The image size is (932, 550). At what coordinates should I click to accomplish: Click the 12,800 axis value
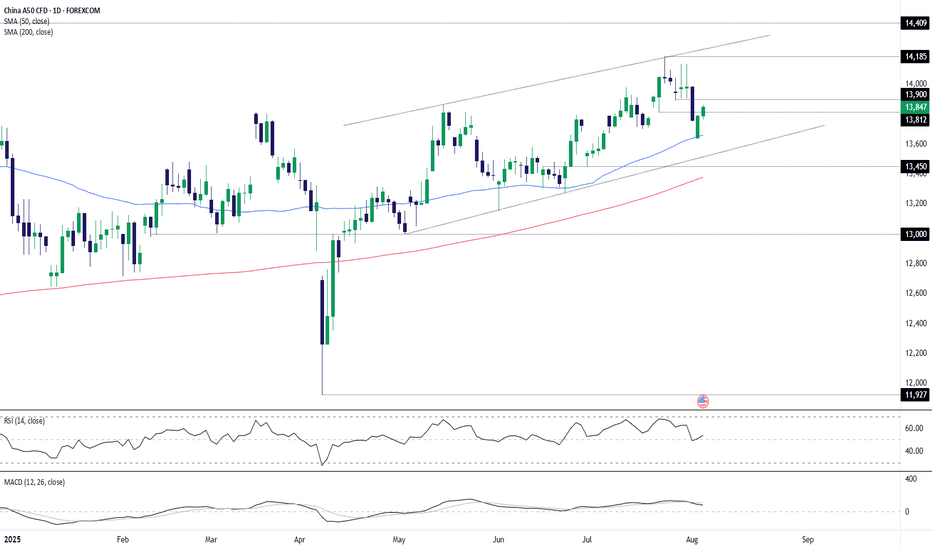click(916, 263)
